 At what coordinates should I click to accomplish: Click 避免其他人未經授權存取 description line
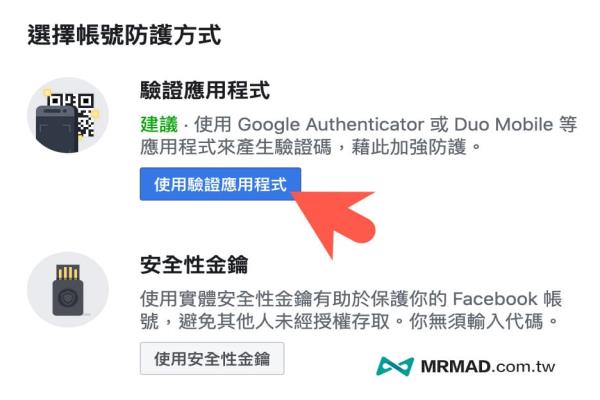click(x=284, y=322)
